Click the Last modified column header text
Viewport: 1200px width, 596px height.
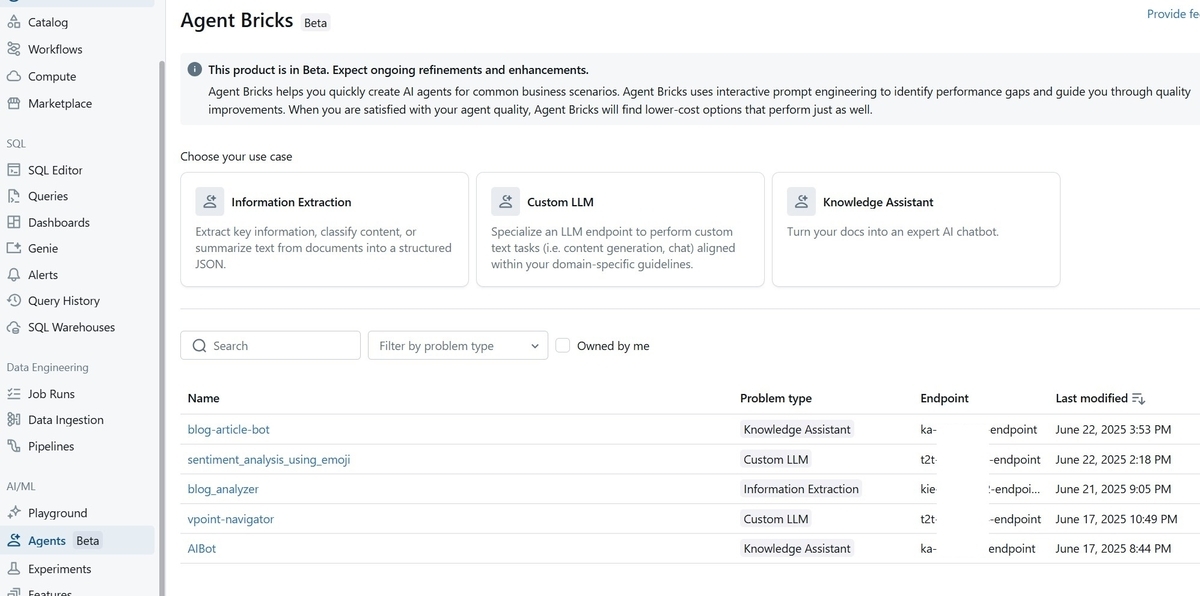pos(1092,398)
